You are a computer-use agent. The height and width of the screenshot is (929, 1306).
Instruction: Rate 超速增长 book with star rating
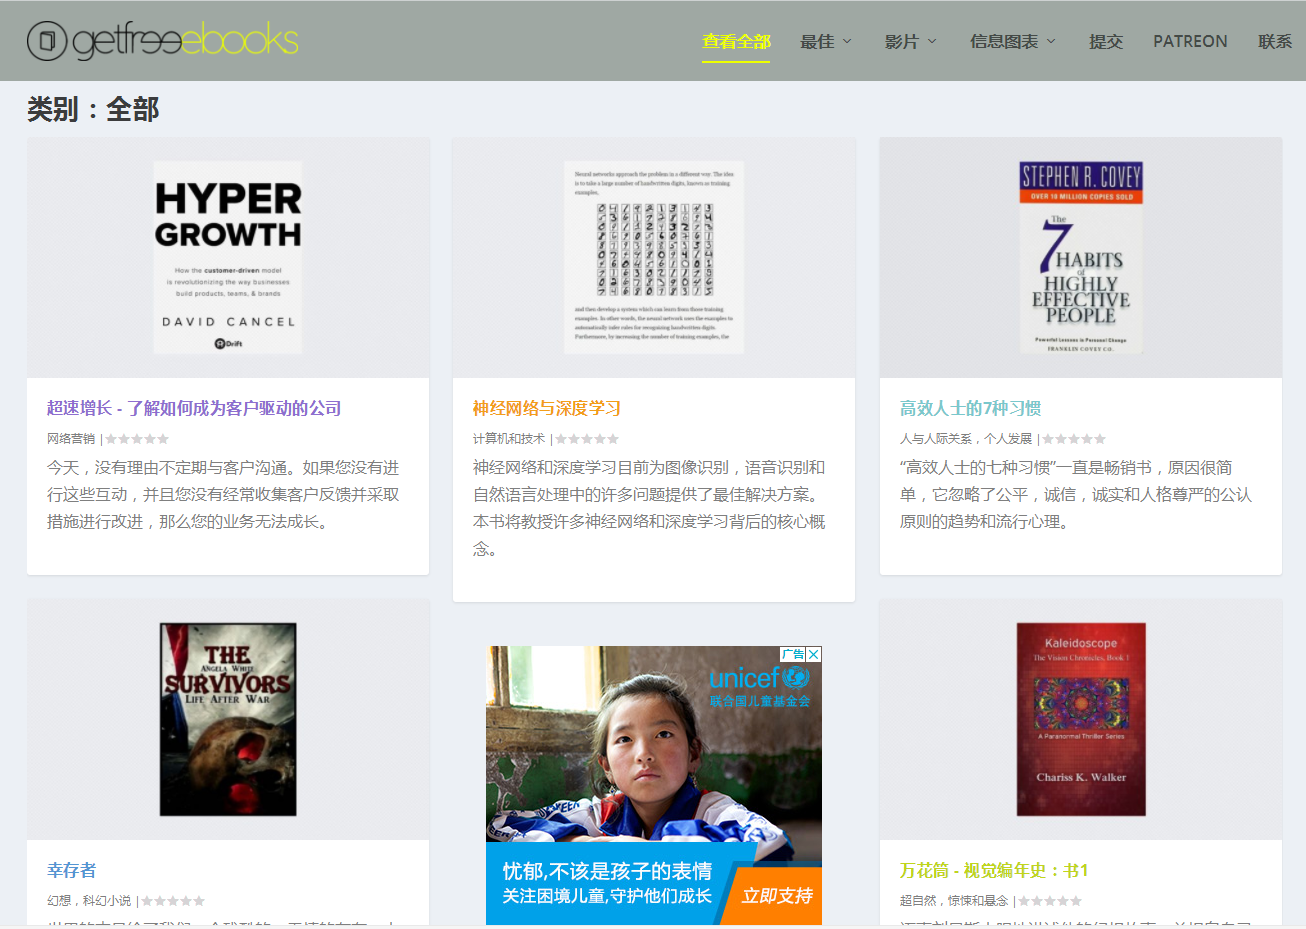tap(137, 439)
